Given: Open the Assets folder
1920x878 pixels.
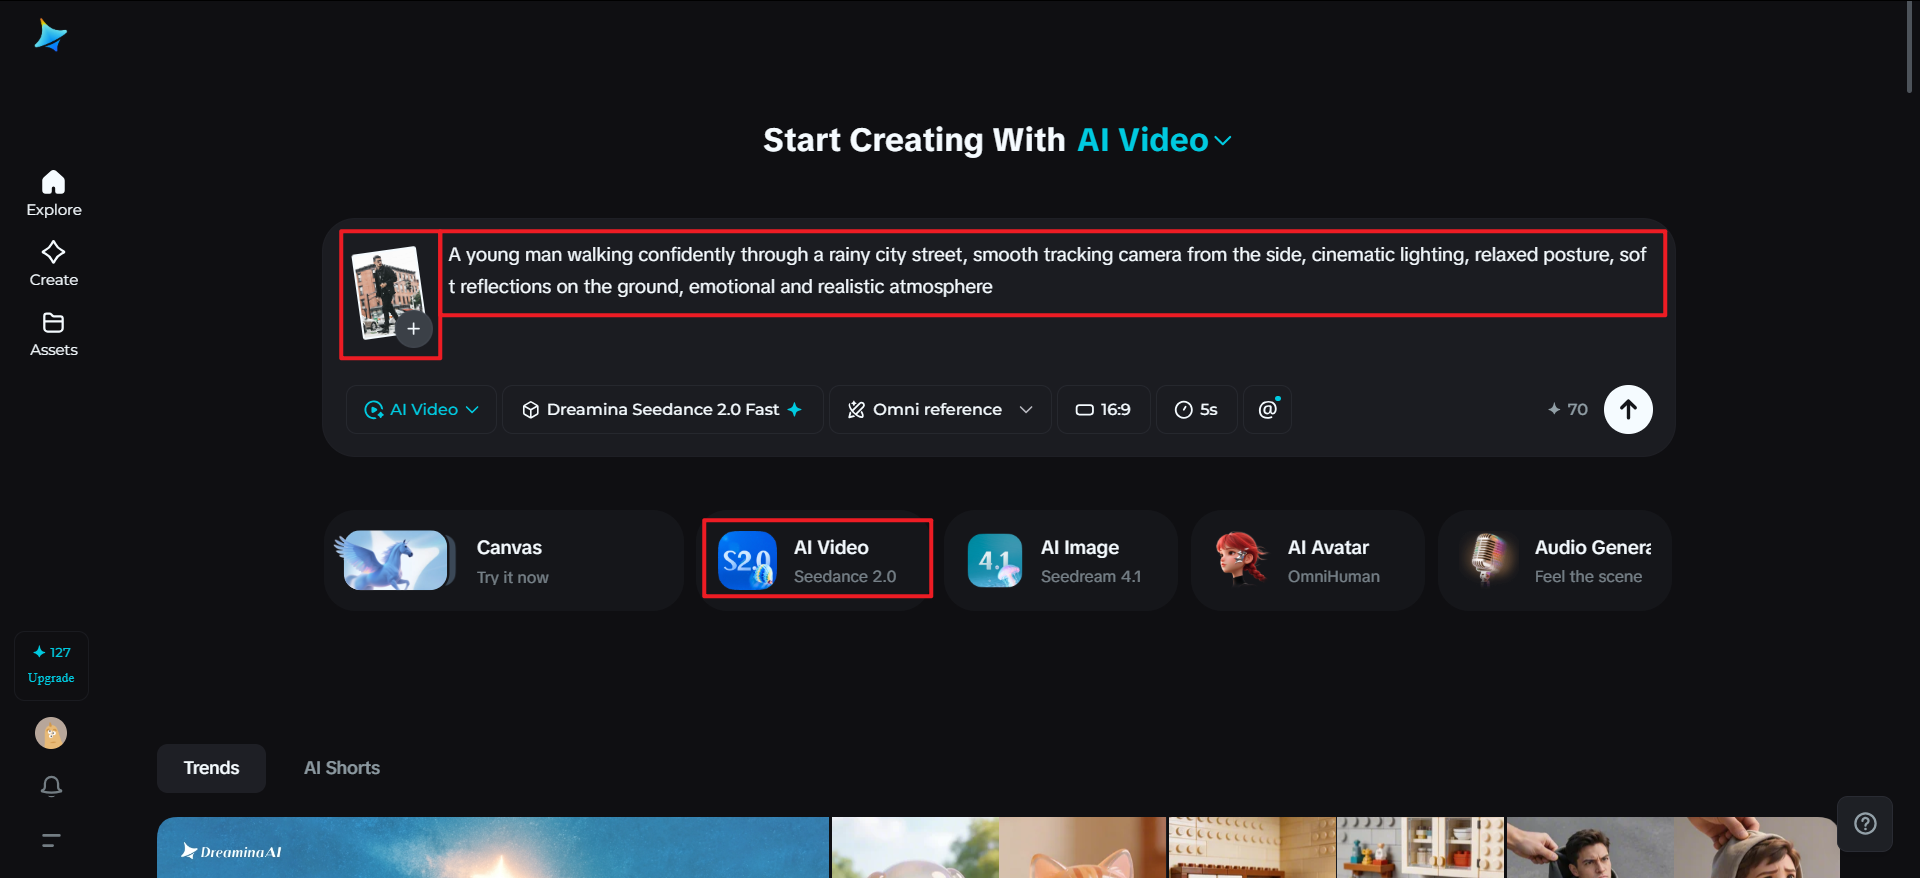Looking at the screenshot, I should [x=54, y=335].
